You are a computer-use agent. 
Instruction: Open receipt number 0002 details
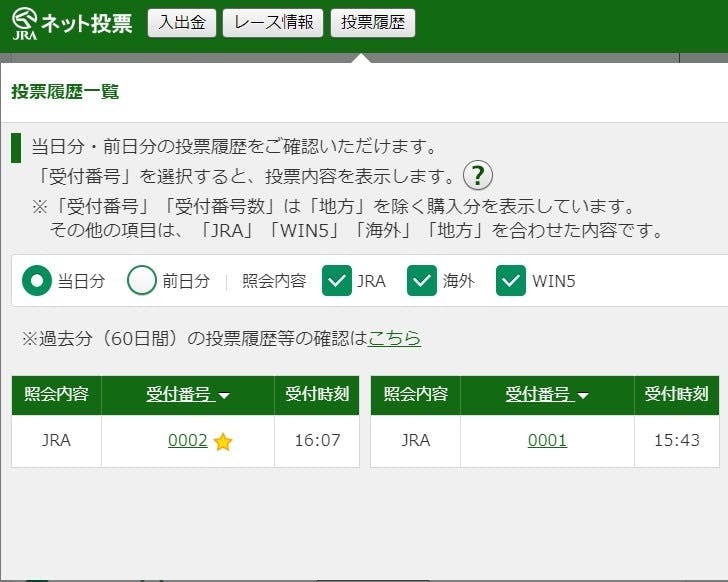coord(188,441)
